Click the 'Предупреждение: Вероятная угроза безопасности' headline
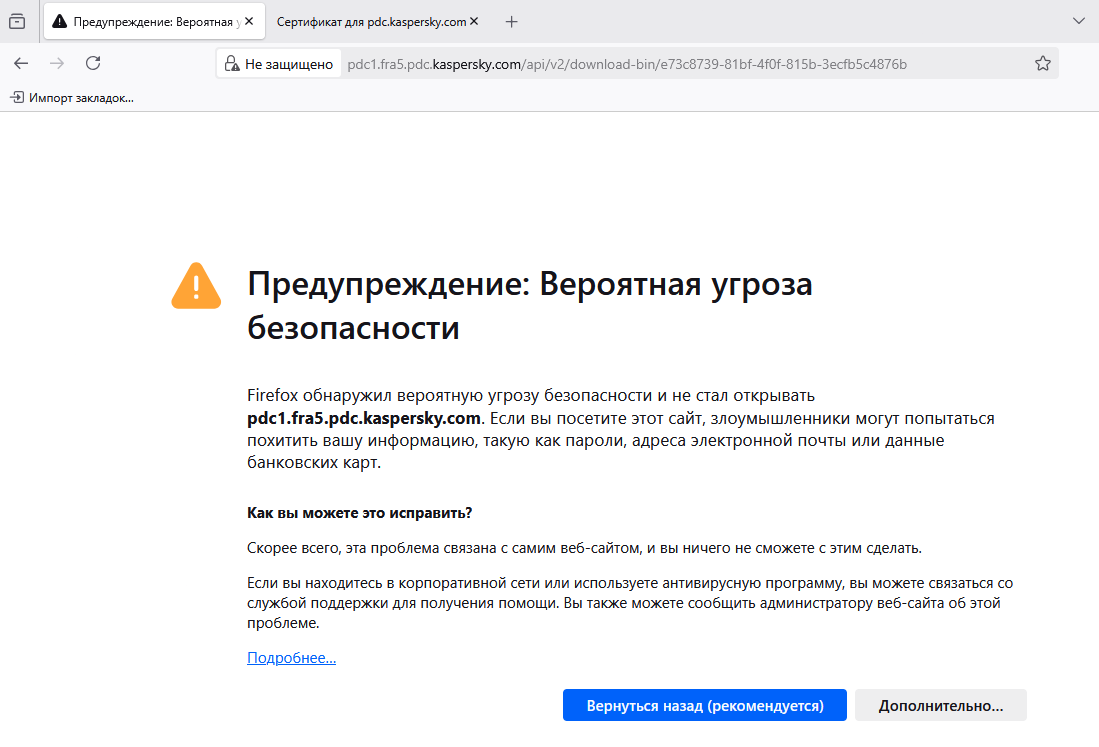The image size is (1099, 747). tap(530, 306)
